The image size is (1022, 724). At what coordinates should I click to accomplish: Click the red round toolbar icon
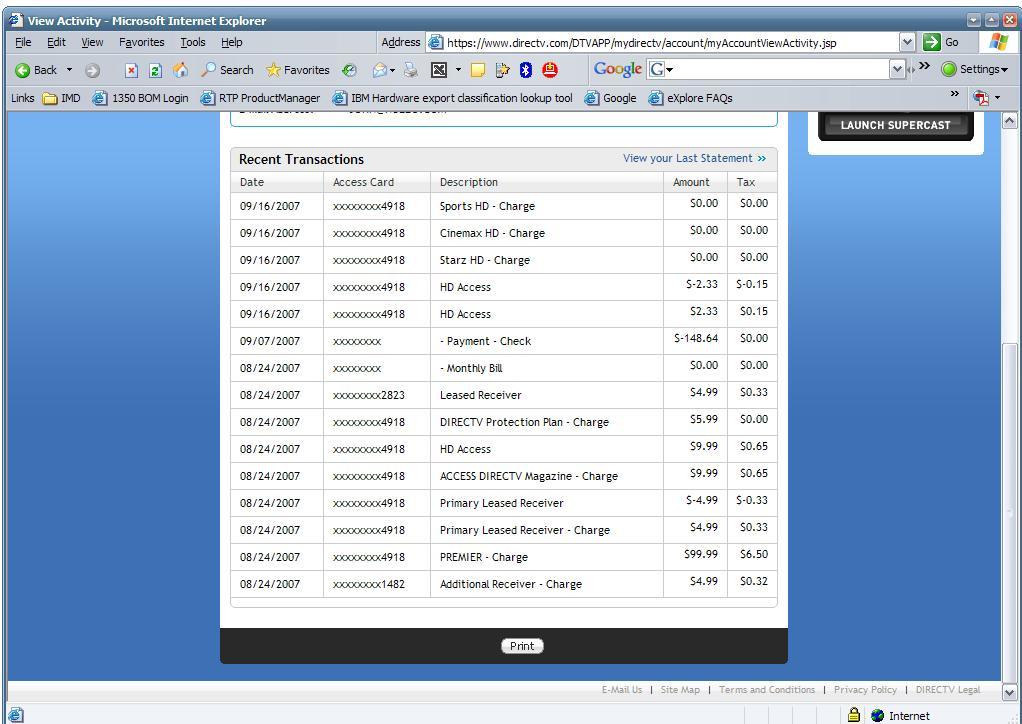(550, 70)
